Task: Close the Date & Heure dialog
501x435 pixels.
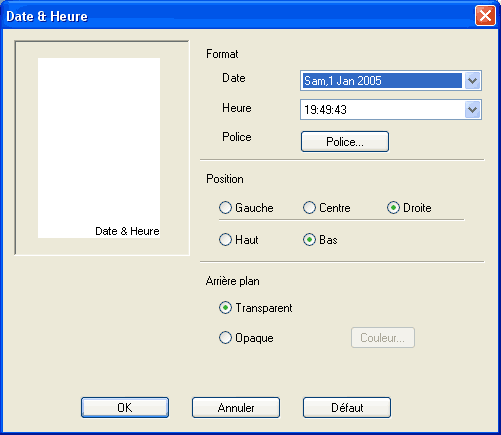Action: [x=485, y=15]
